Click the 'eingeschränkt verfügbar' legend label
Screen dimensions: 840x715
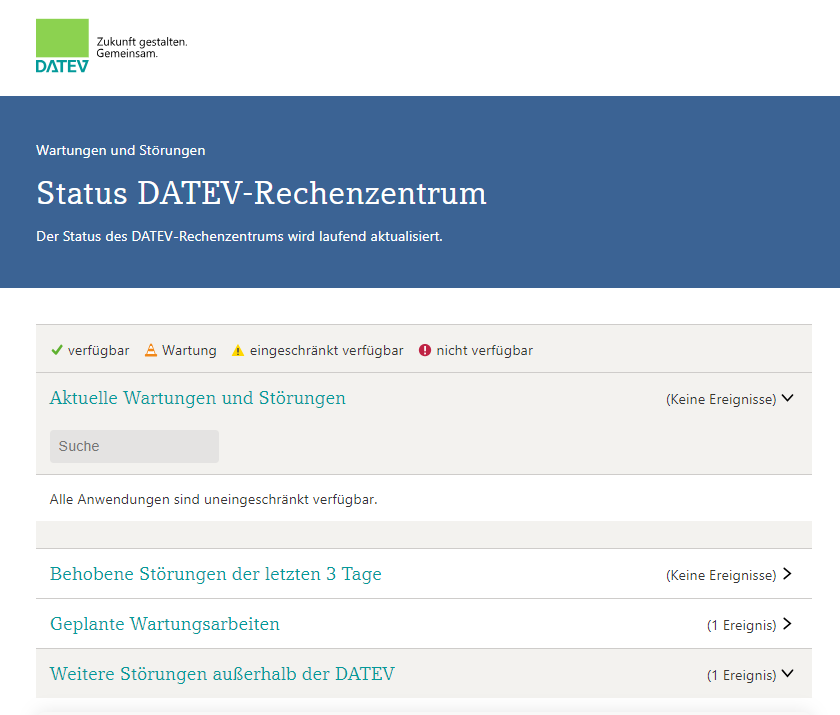point(326,351)
